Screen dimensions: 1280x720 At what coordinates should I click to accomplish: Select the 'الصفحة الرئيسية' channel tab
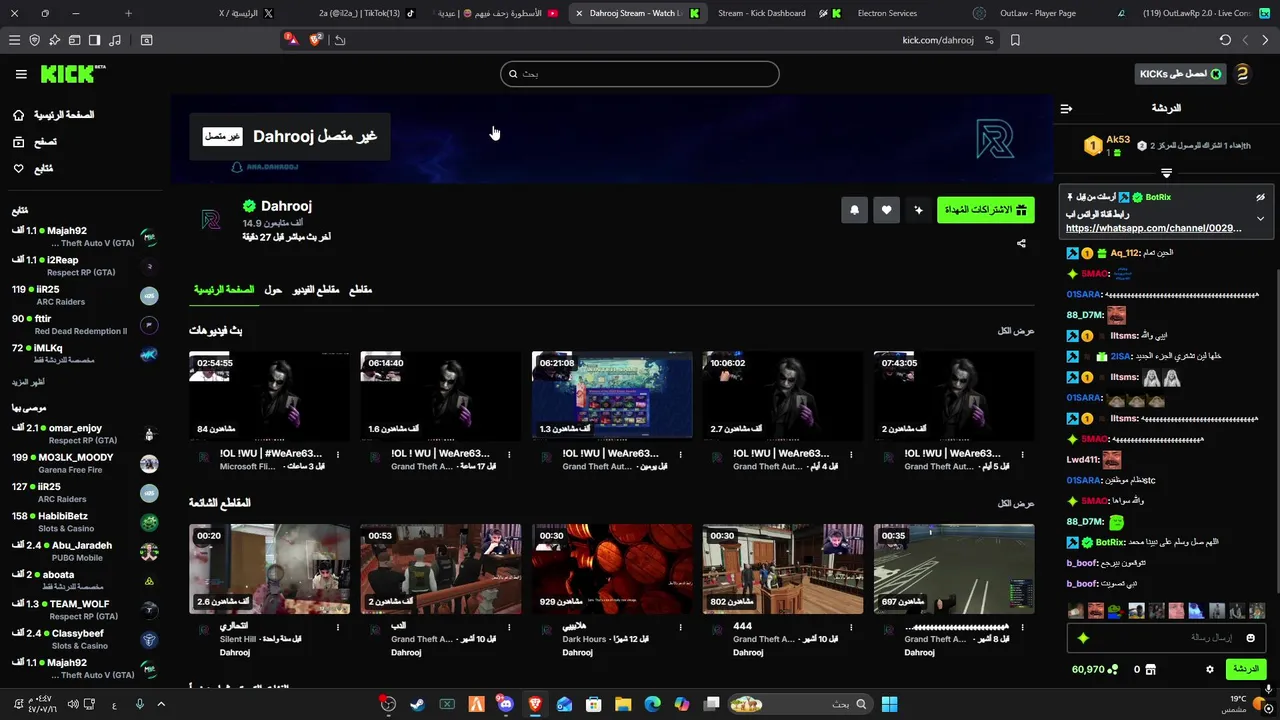pos(224,290)
